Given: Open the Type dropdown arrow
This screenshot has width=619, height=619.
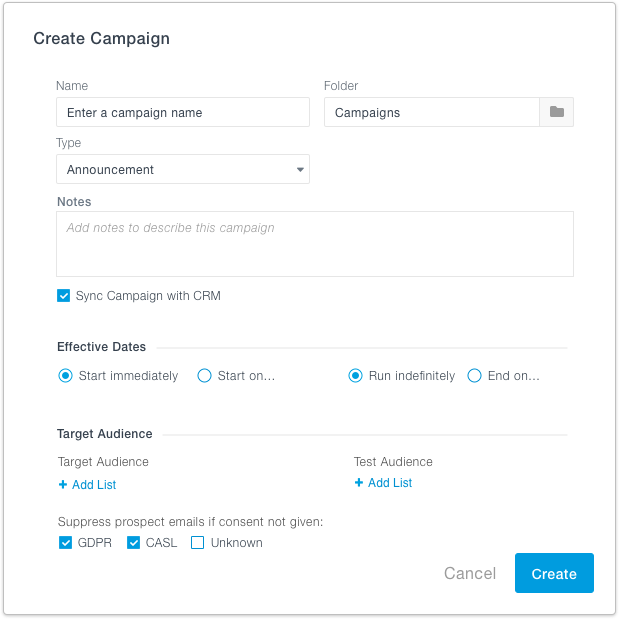Looking at the screenshot, I should click(300, 169).
